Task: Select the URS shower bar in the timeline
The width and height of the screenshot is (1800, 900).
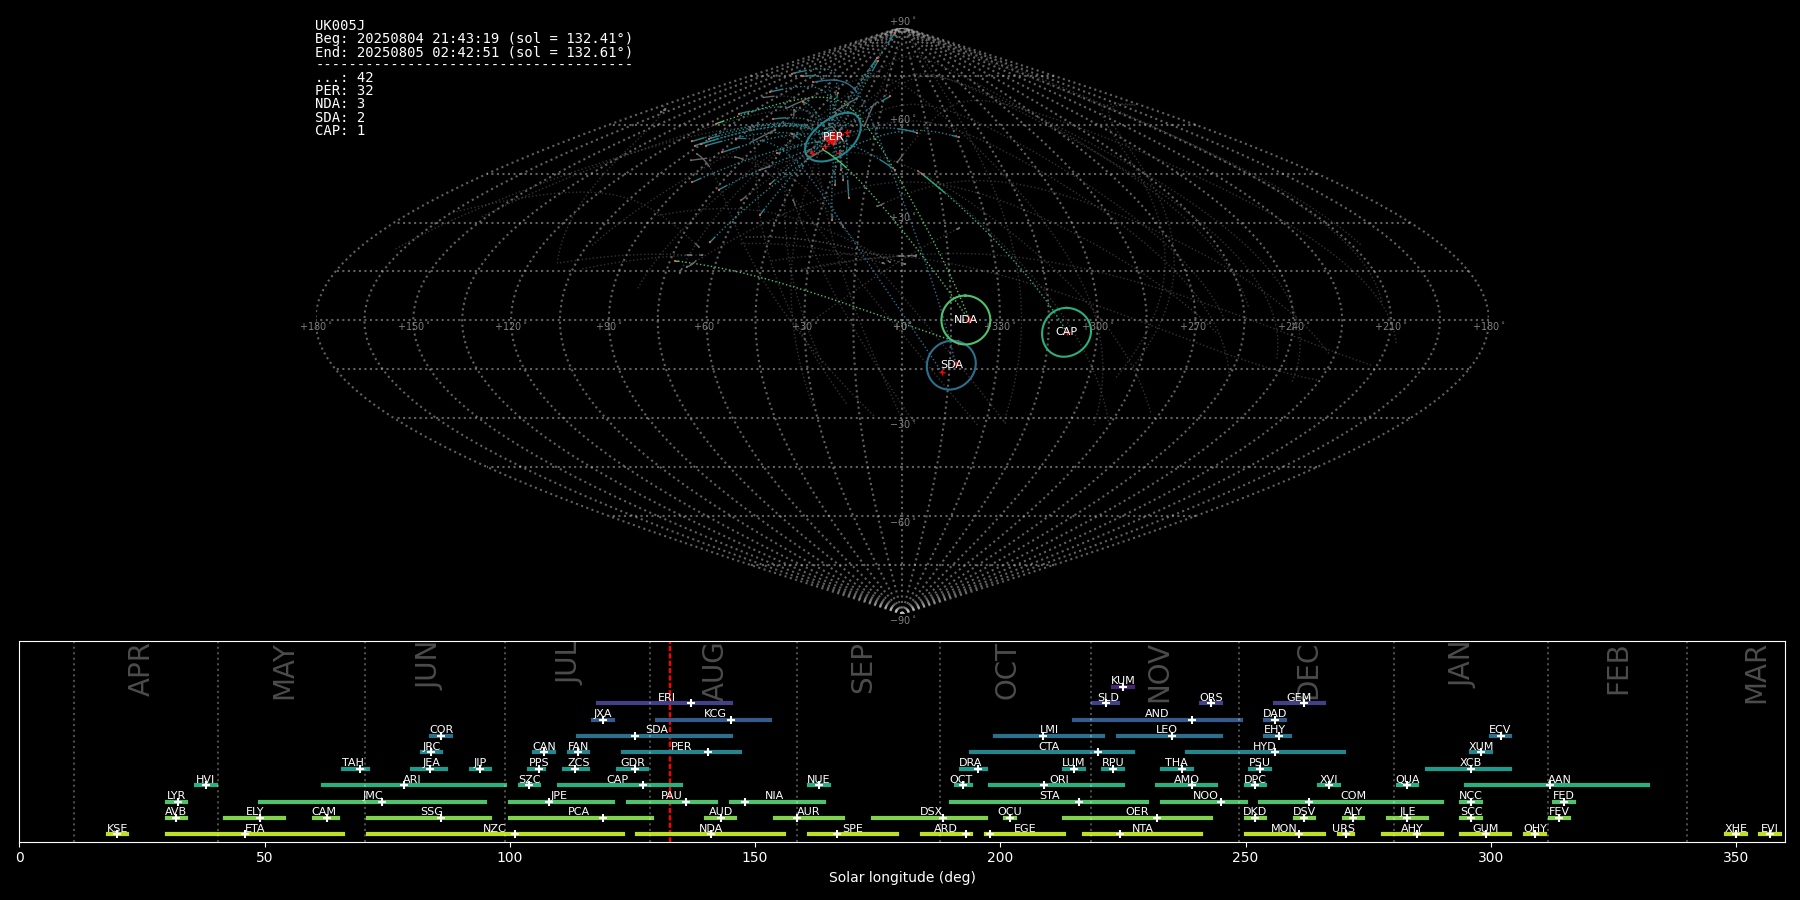Action: pos(1345,834)
